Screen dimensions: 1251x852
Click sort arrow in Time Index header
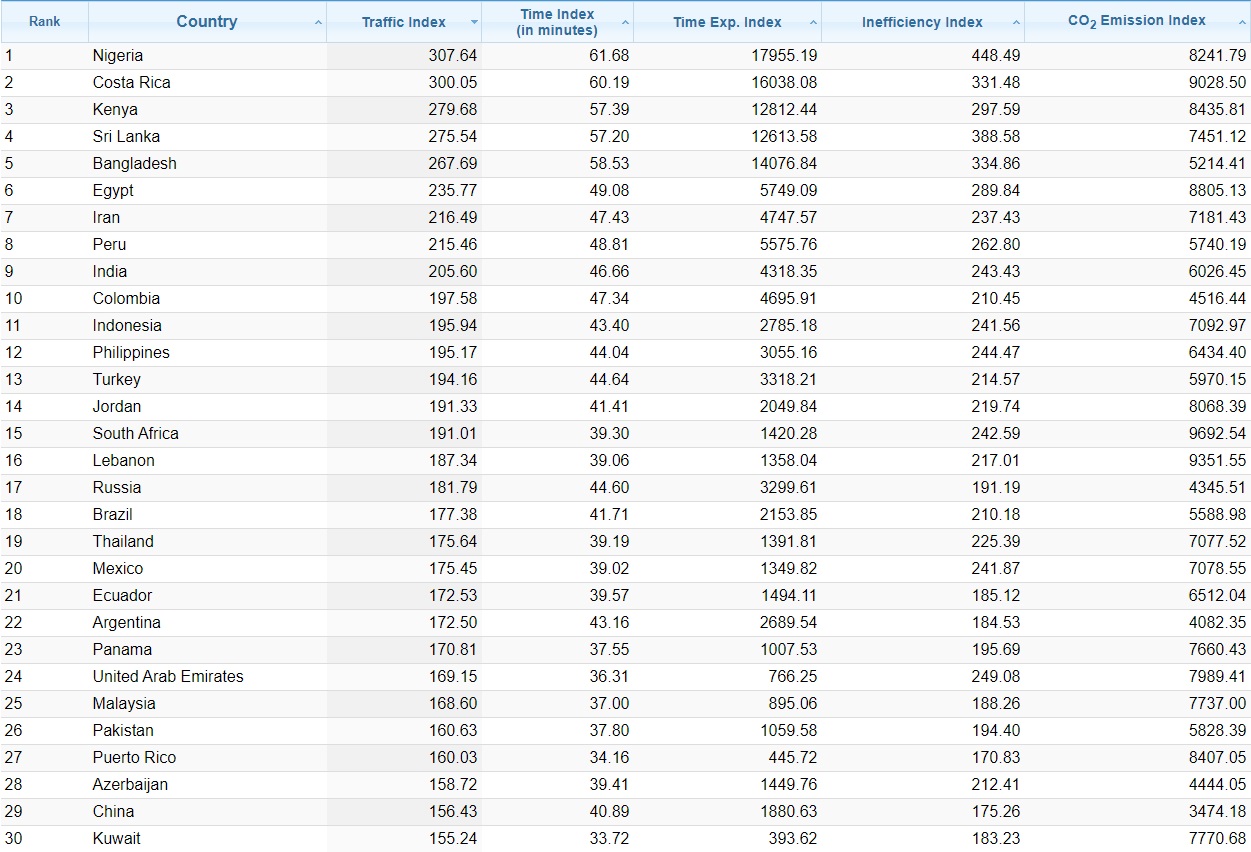[x=625, y=22]
